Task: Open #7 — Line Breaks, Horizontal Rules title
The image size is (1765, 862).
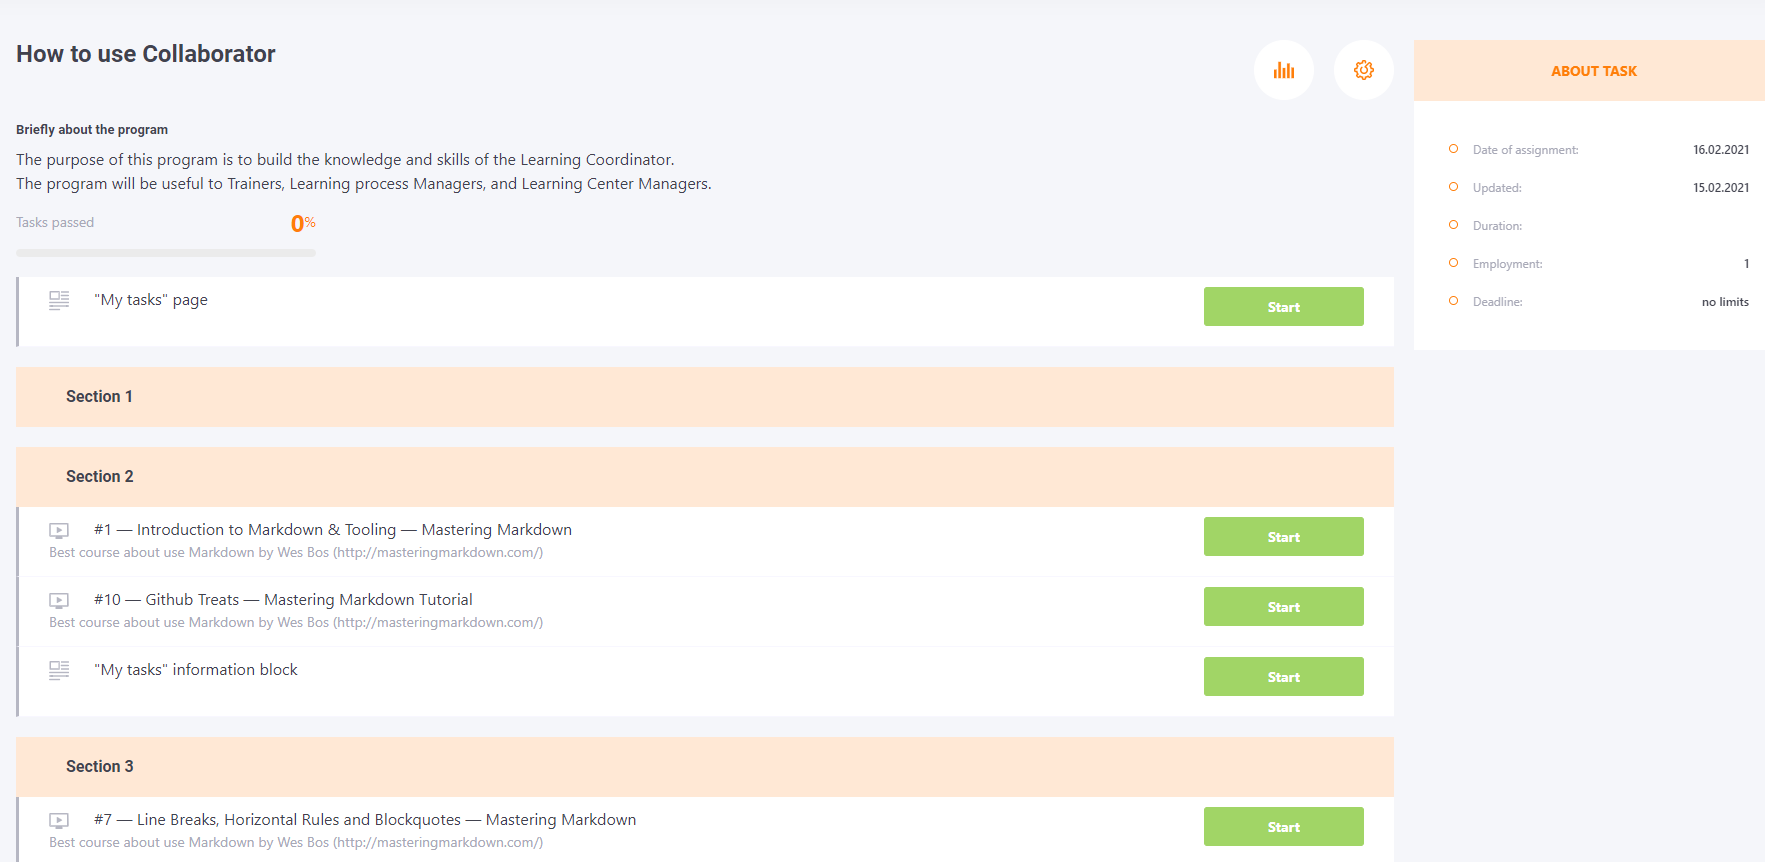Action: [x=365, y=820]
